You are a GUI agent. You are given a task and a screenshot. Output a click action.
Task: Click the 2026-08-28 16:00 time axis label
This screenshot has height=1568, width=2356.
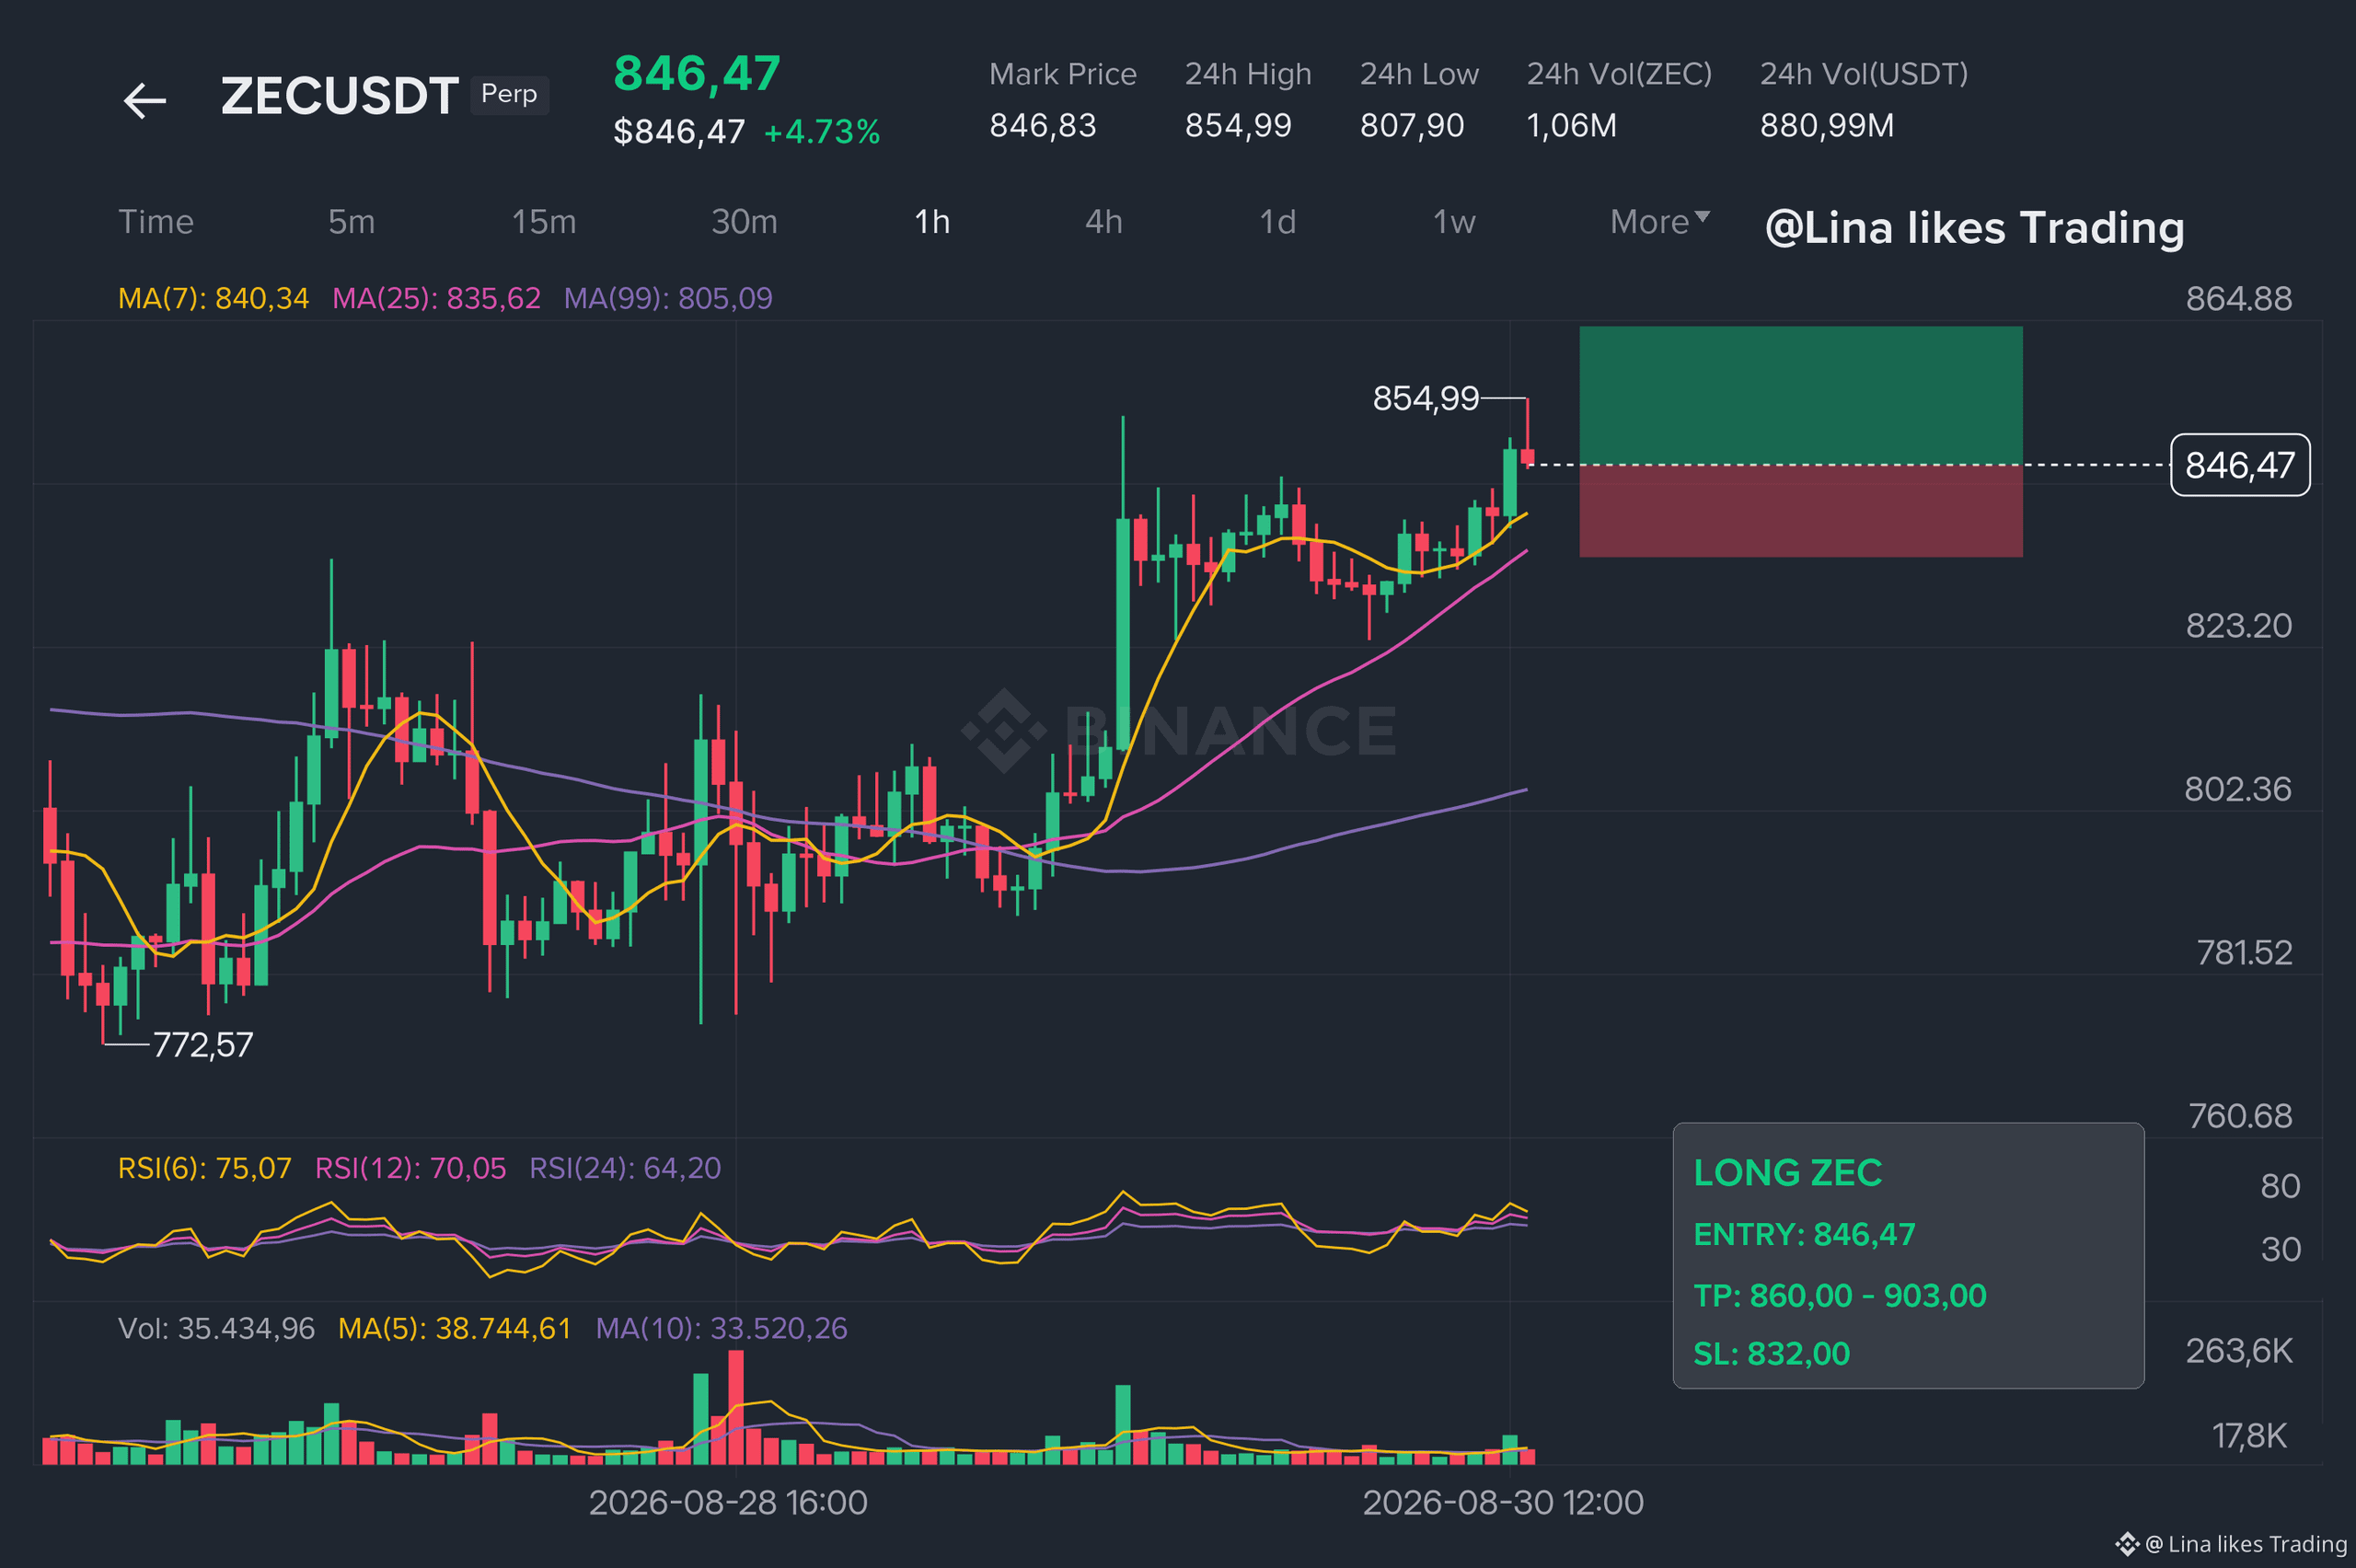pyautogui.click(x=728, y=1503)
